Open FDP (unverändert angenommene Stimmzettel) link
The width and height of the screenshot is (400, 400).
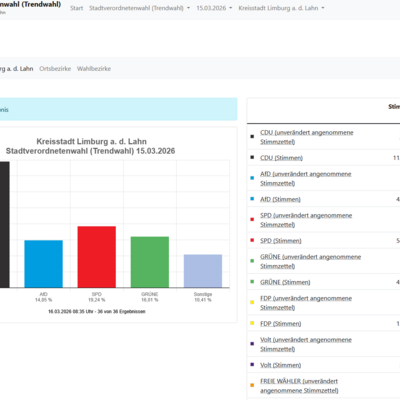pyautogui.click(x=306, y=303)
